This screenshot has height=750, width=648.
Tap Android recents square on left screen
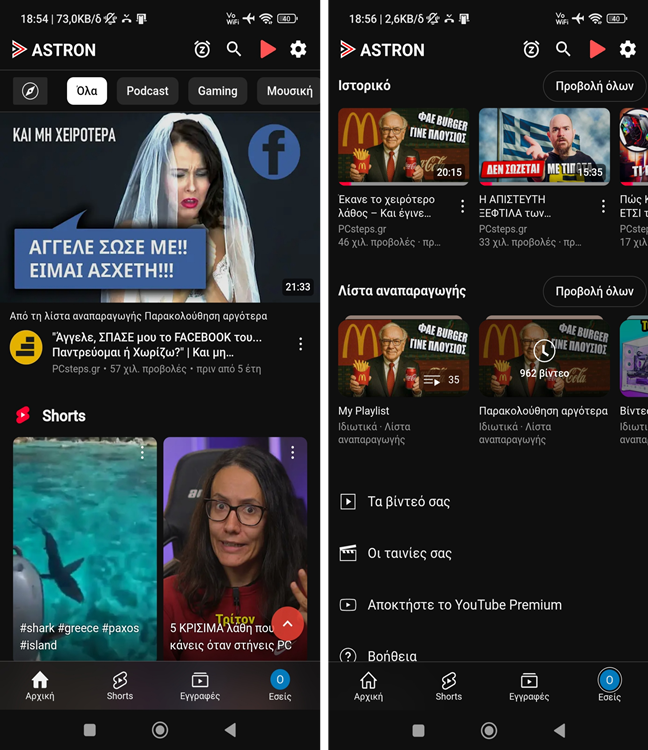click(x=89, y=730)
